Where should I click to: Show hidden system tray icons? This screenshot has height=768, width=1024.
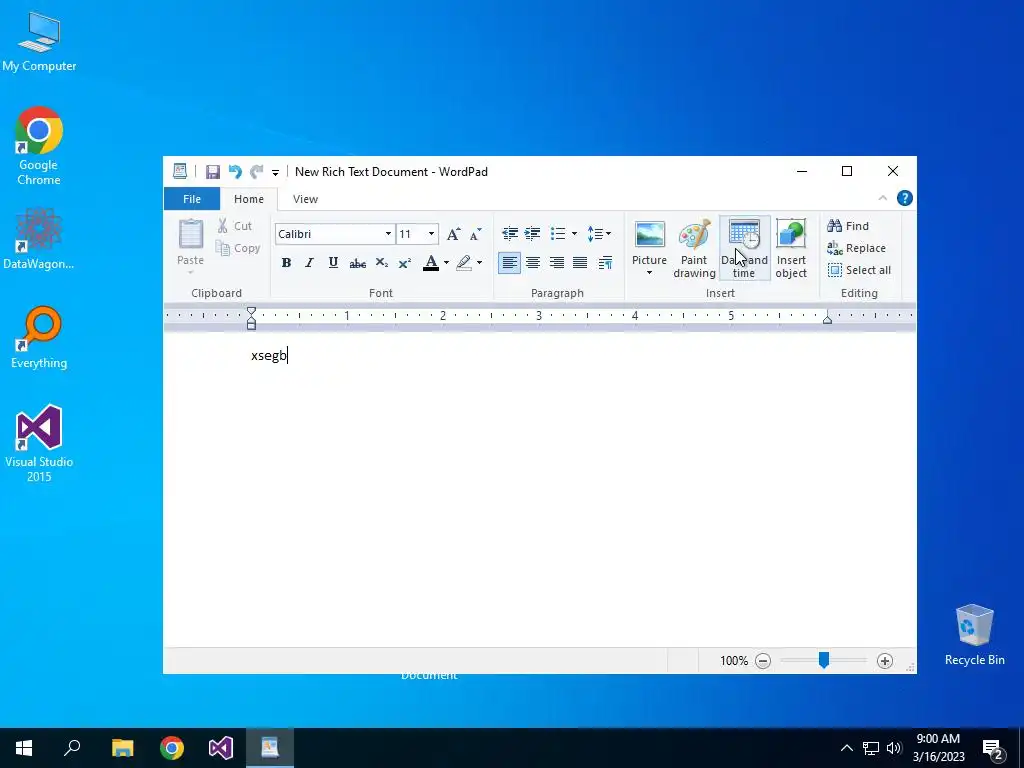tap(846, 748)
